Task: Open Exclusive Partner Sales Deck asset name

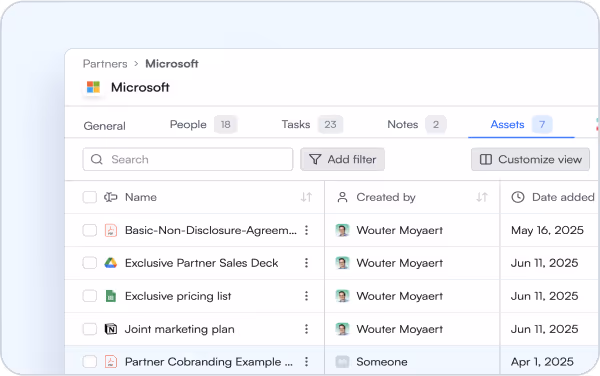Action: point(202,263)
